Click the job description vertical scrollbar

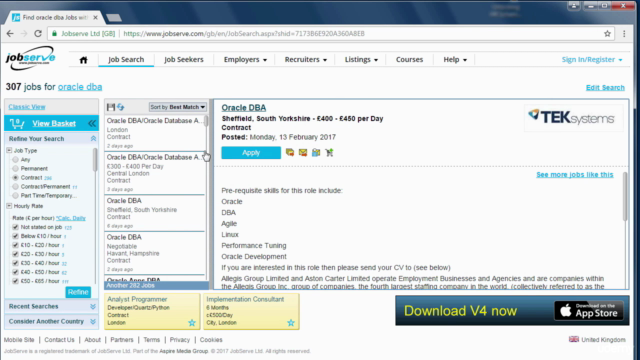tap(624, 197)
